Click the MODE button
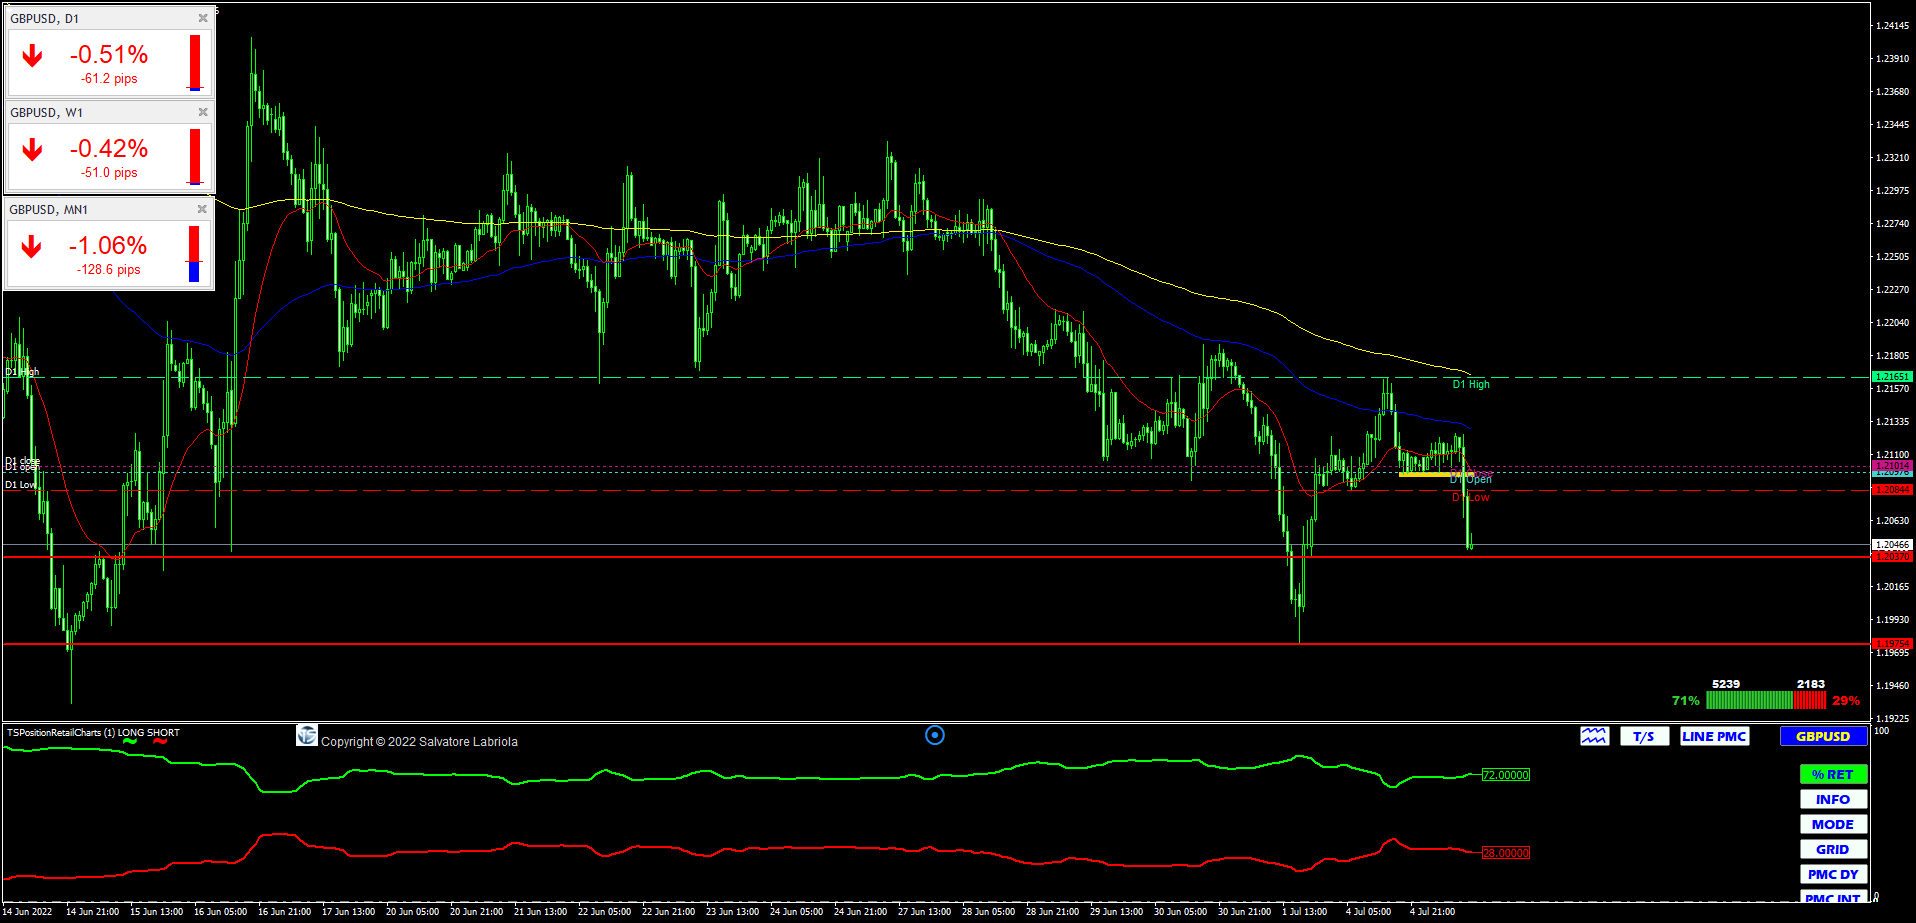 click(1833, 824)
